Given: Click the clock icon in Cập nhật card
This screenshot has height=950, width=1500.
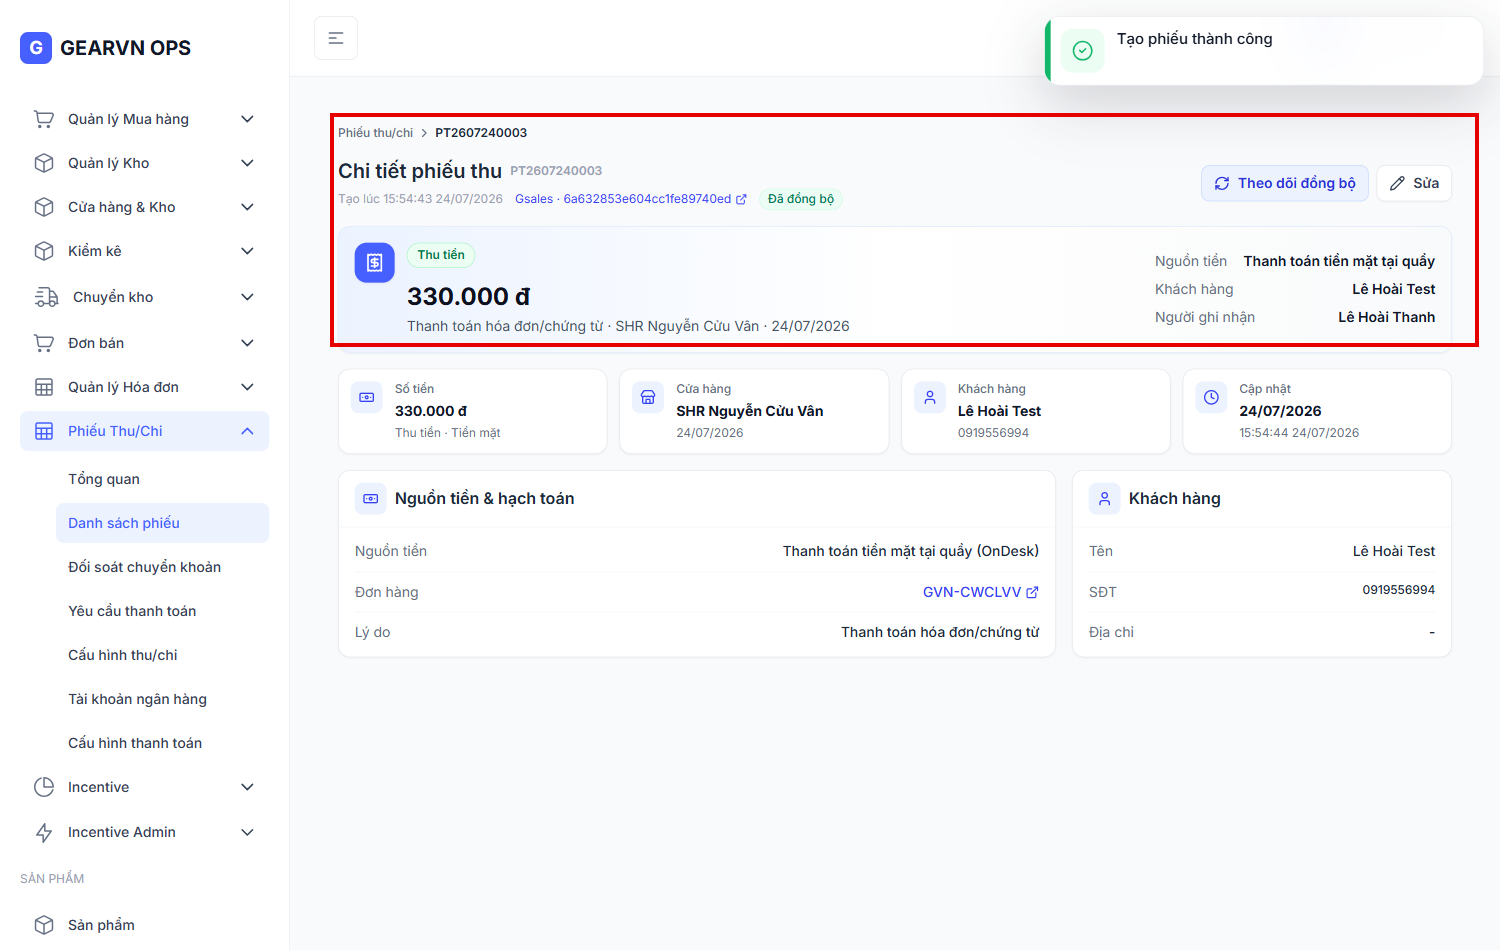Looking at the screenshot, I should point(1211,397).
